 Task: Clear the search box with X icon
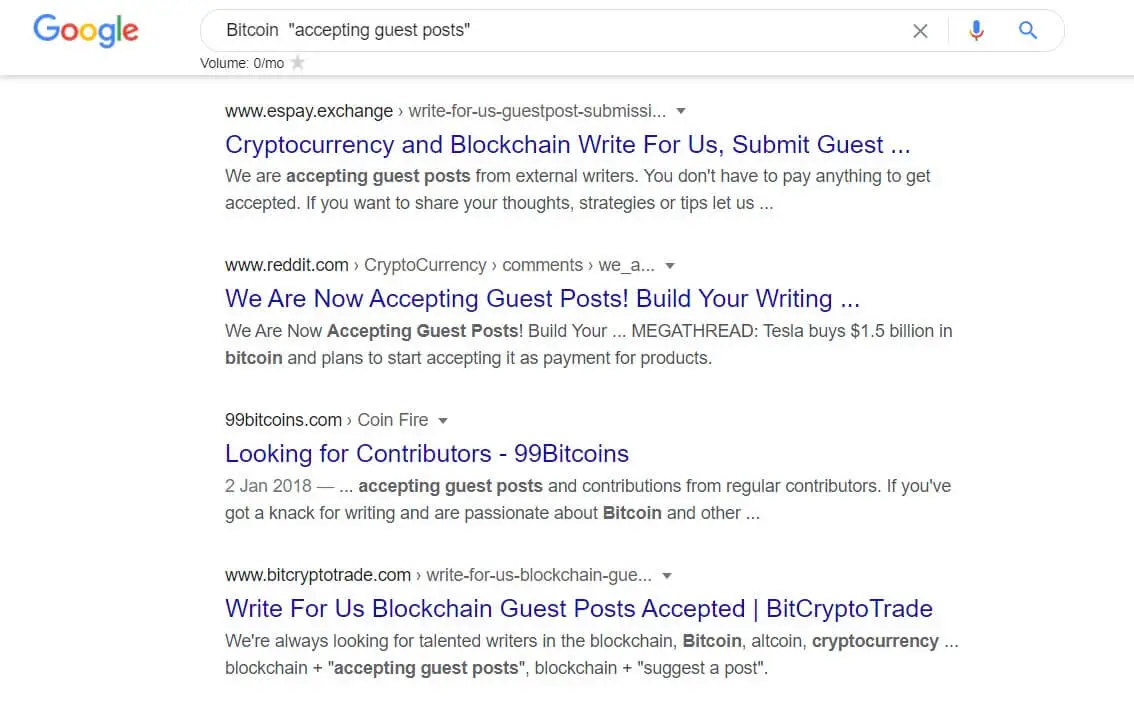pyautogui.click(x=920, y=31)
